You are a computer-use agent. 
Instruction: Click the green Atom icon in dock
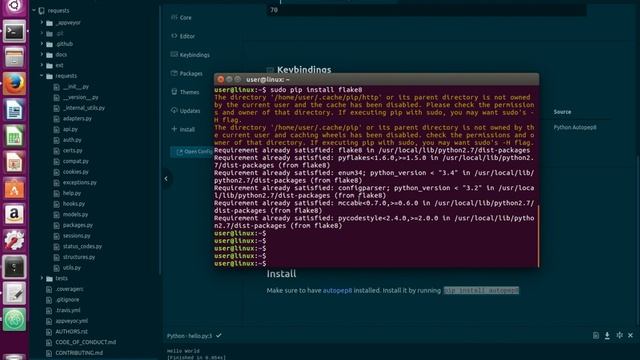tap(14, 319)
